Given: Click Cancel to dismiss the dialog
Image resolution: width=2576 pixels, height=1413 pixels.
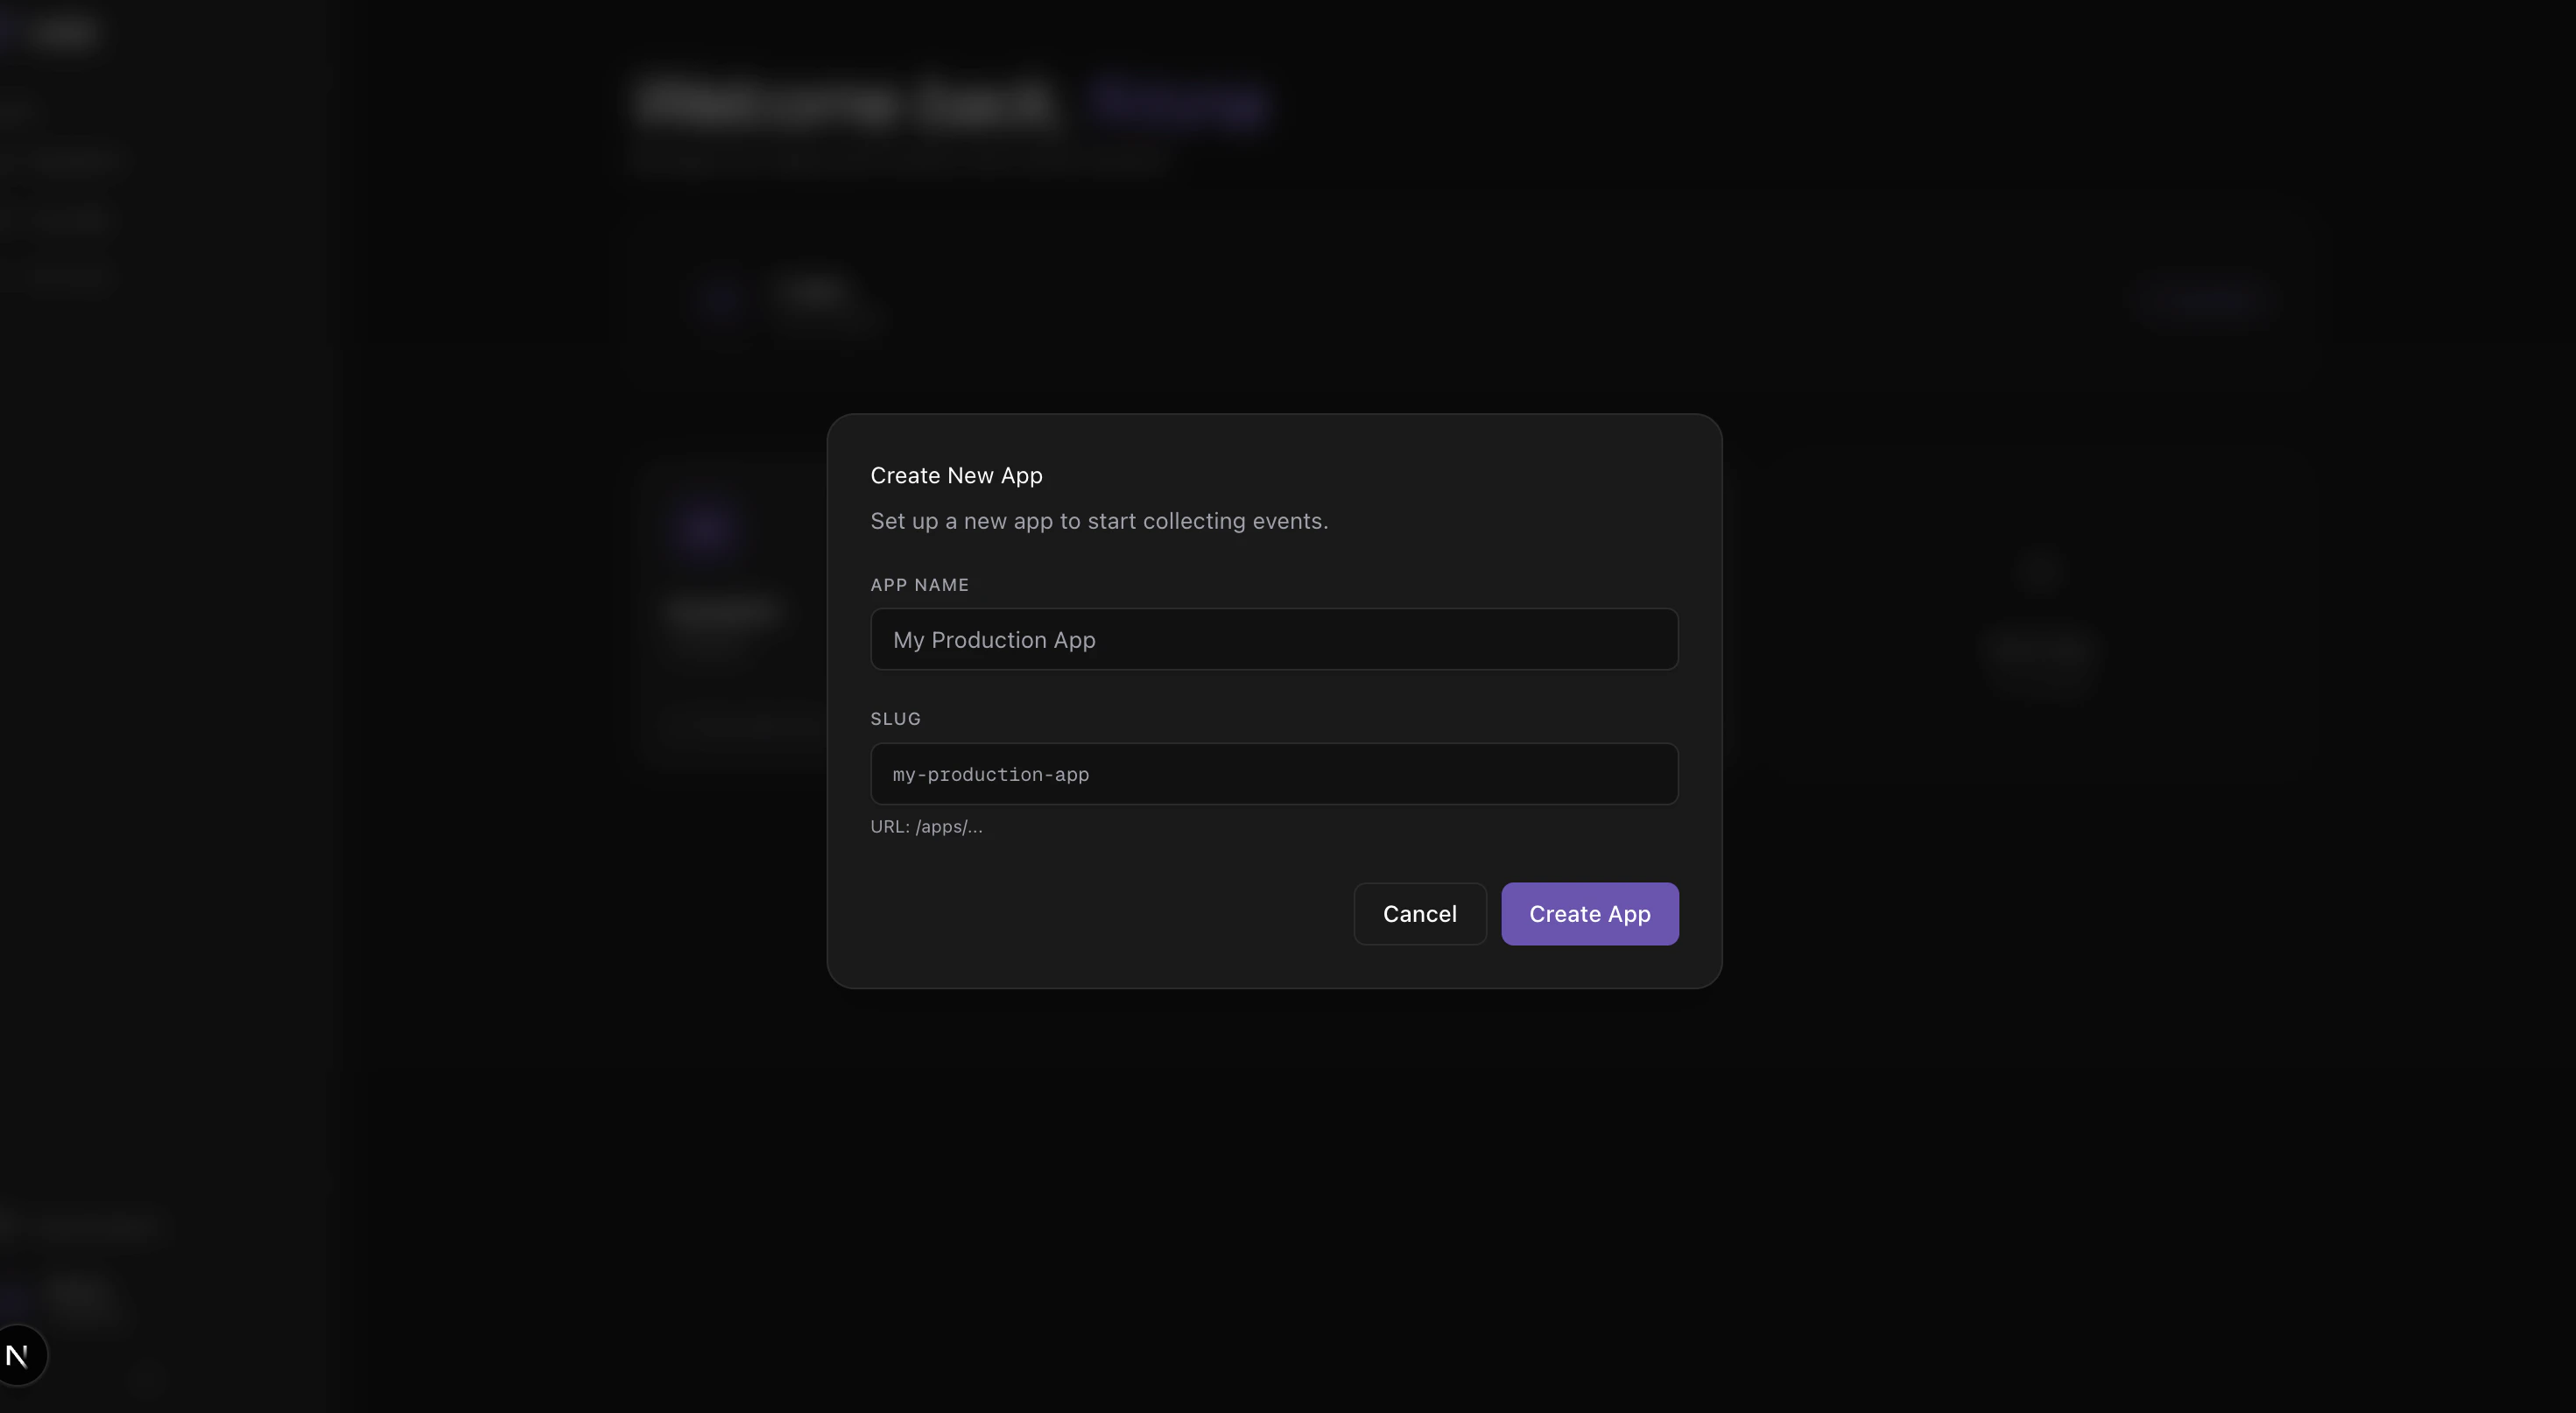Looking at the screenshot, I should pyautogui.click(x=1419, y=913).
